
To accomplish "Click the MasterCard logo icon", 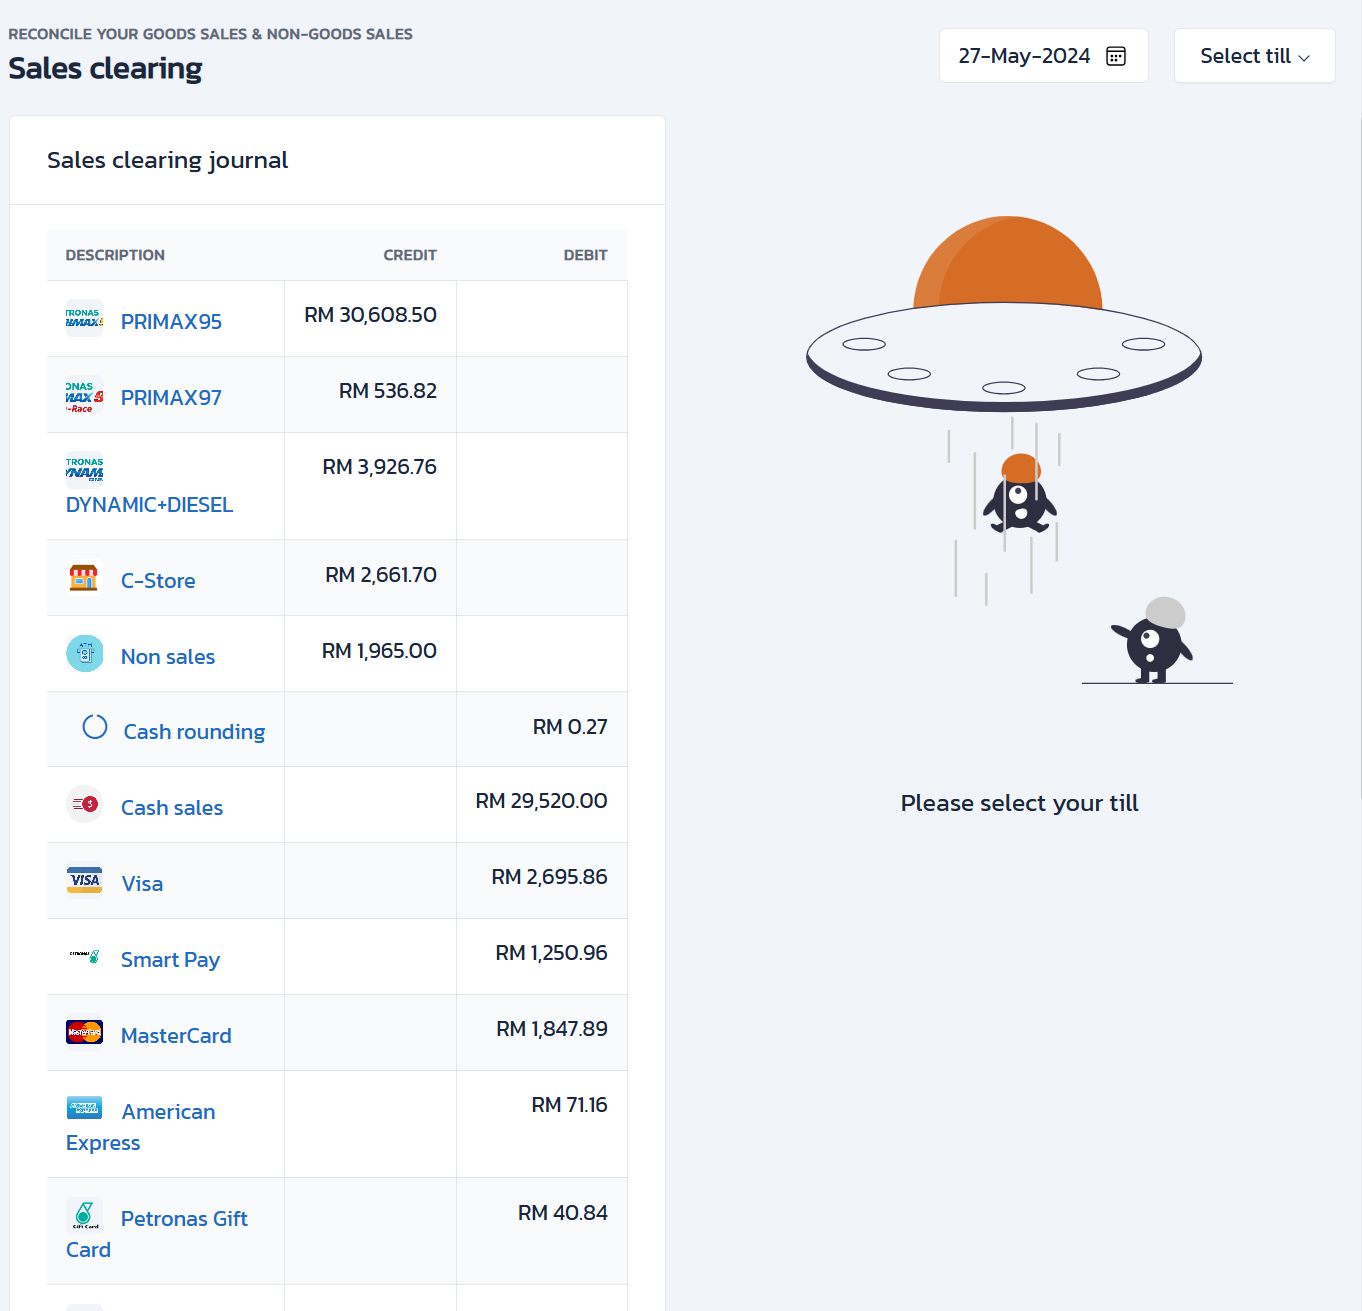I will coord(84,1032).
